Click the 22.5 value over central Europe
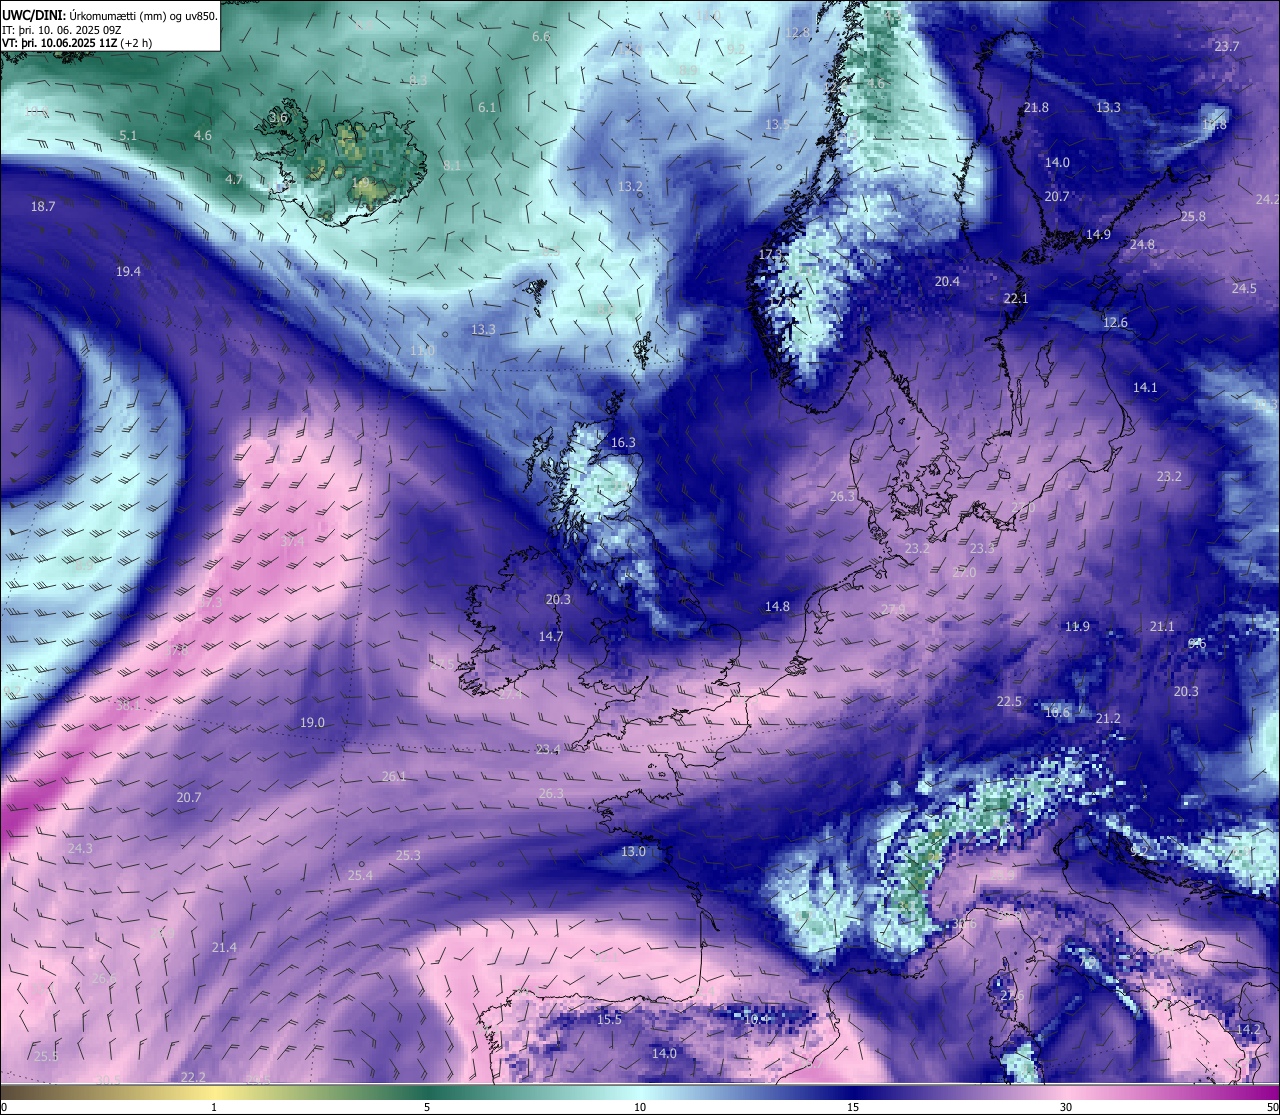Image resolution: width=1280 pixels, height=1115 pixels. [x=1009, y=701]
